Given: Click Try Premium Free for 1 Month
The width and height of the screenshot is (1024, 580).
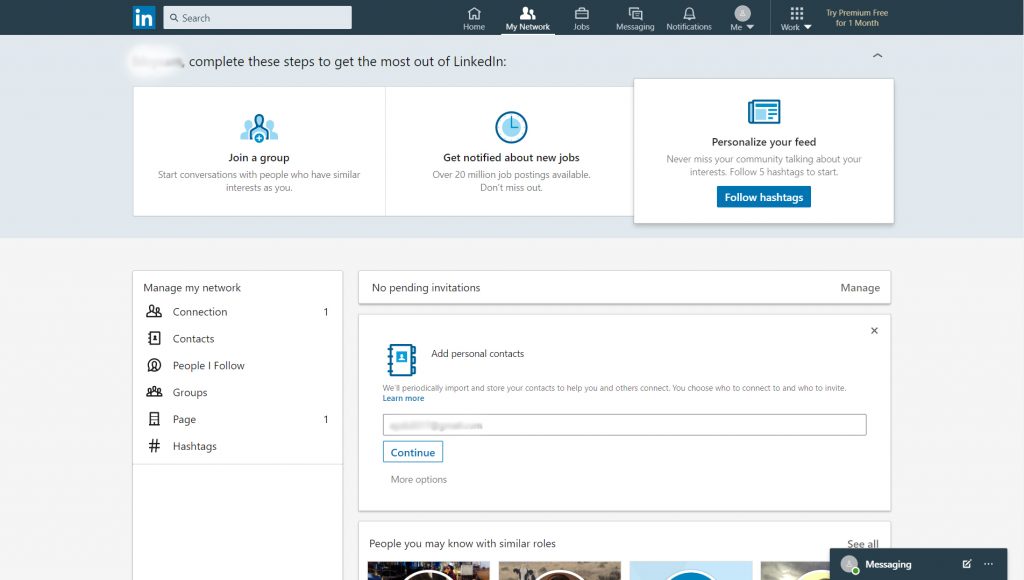Looking at the screenshot, I should 857,18.
